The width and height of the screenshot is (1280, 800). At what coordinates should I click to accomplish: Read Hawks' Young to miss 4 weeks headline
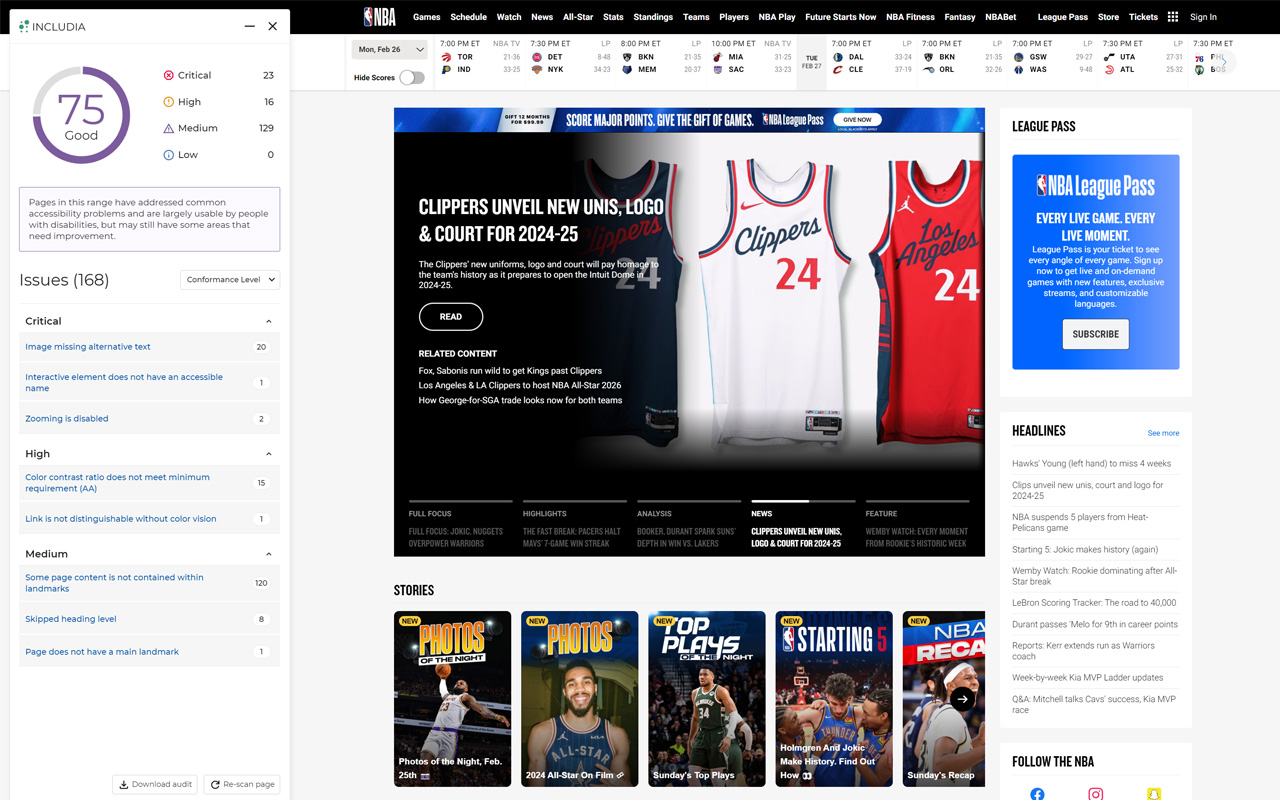click(x=1091, y=464)
